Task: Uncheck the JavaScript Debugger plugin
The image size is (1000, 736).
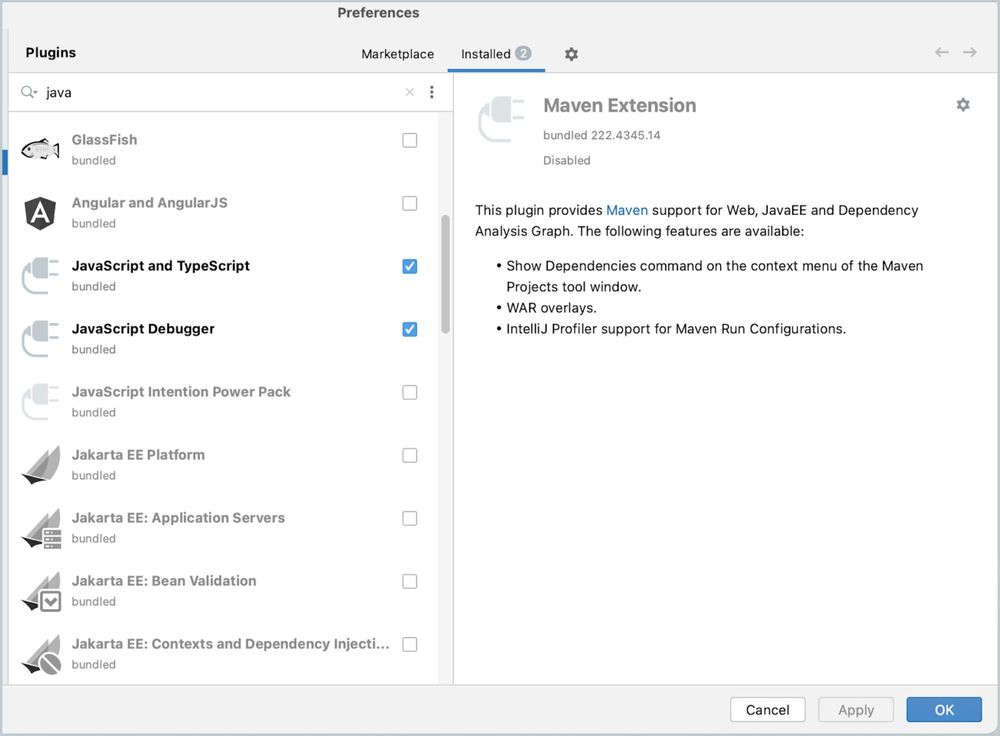Action: coord(409,329)
